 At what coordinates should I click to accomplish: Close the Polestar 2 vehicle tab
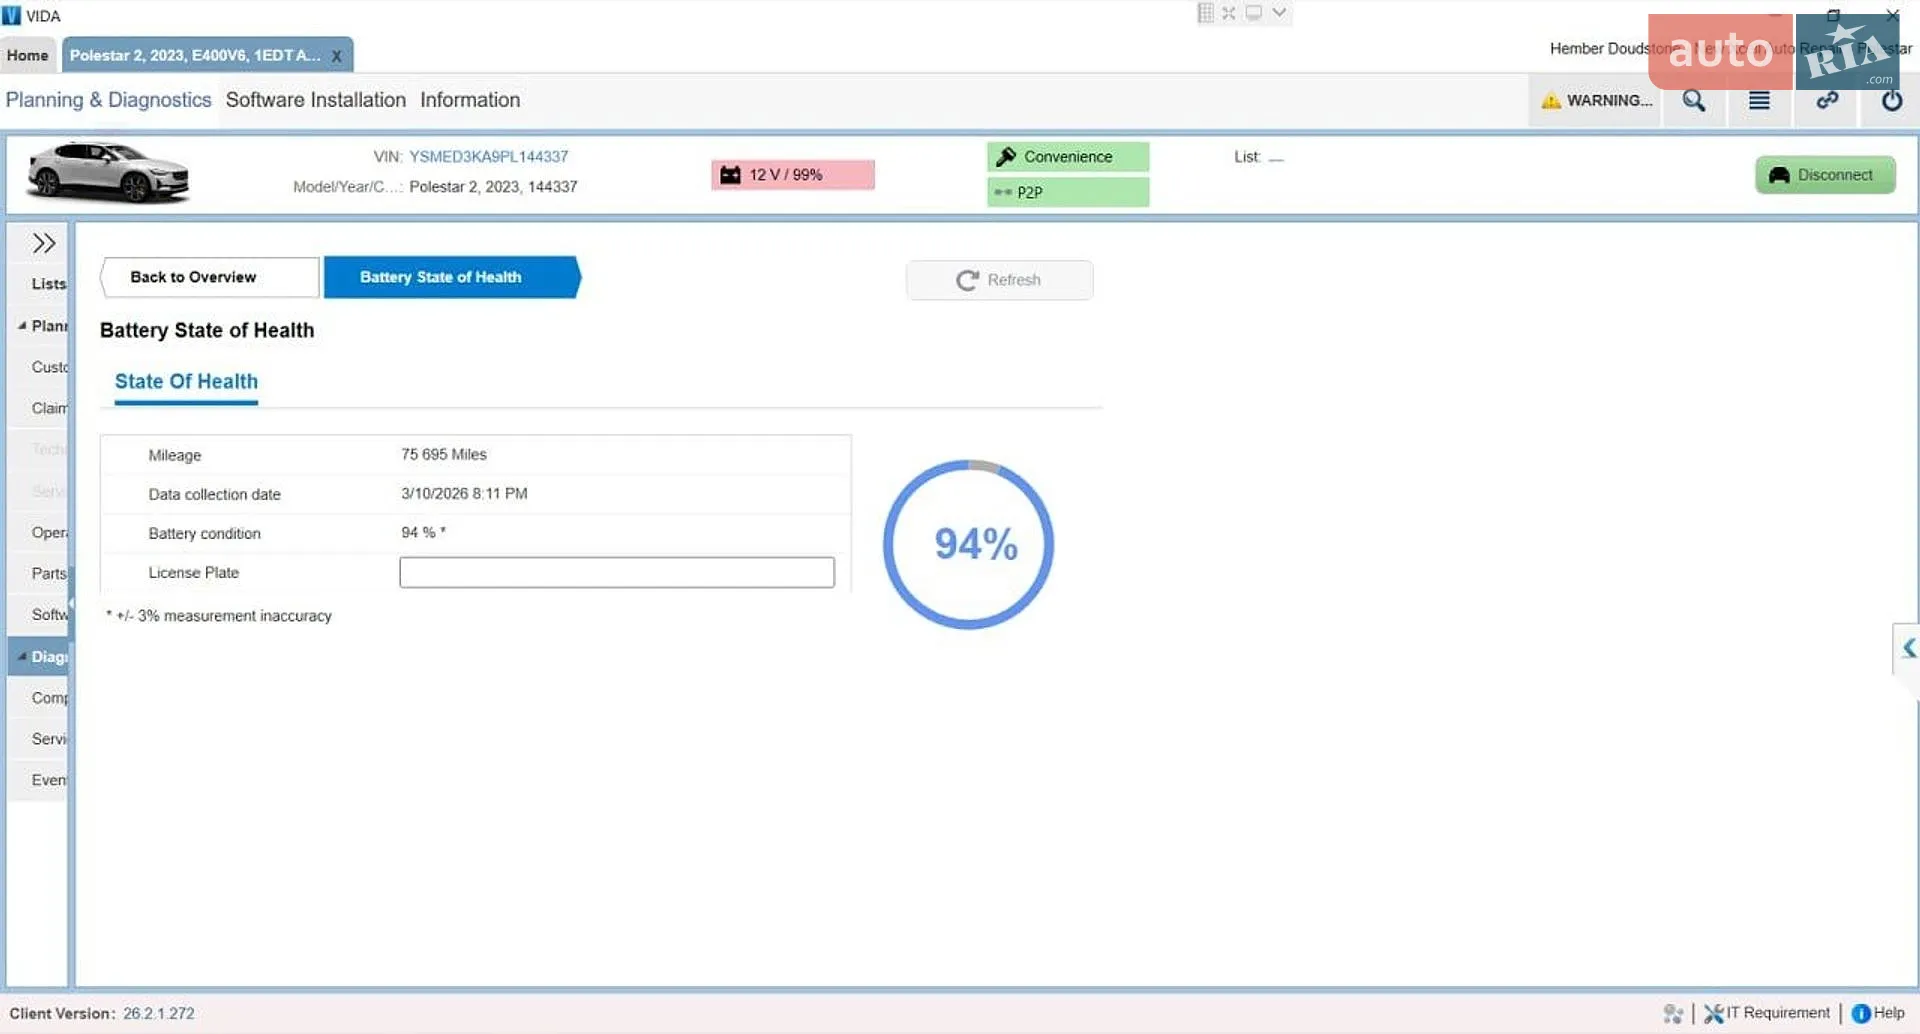click(337, 56)
